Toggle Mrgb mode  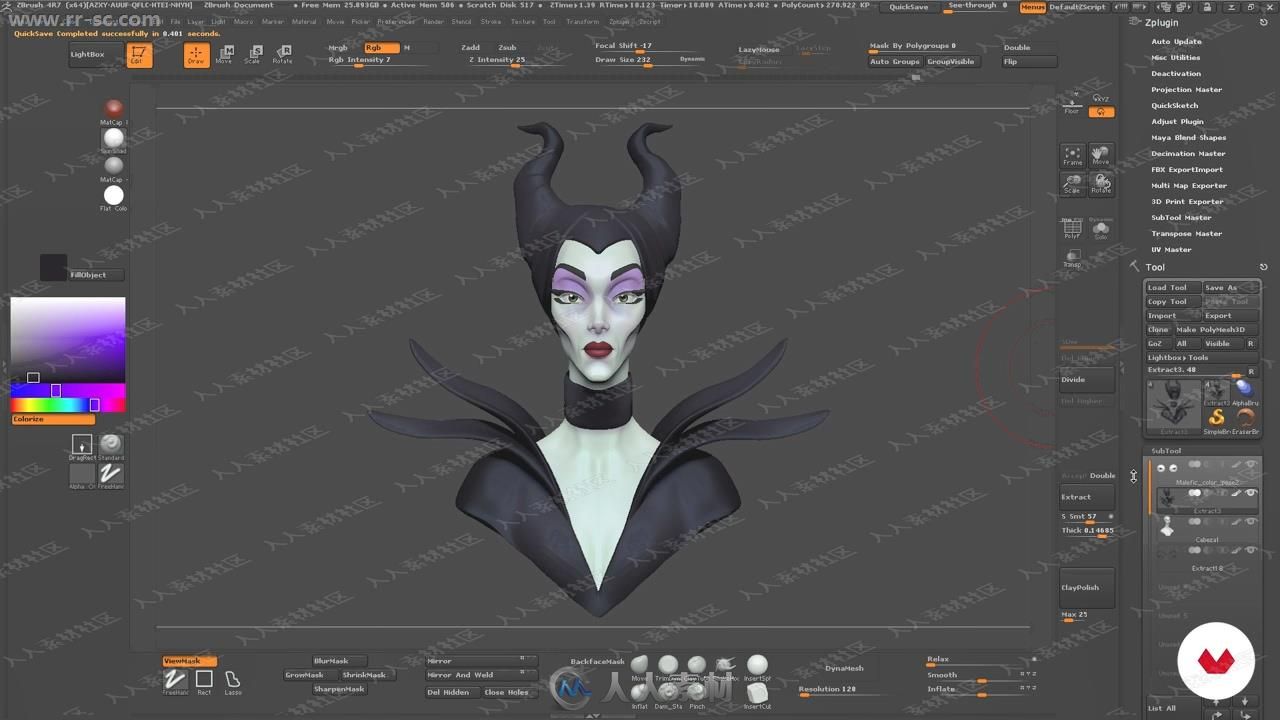(x=339, y=47)
